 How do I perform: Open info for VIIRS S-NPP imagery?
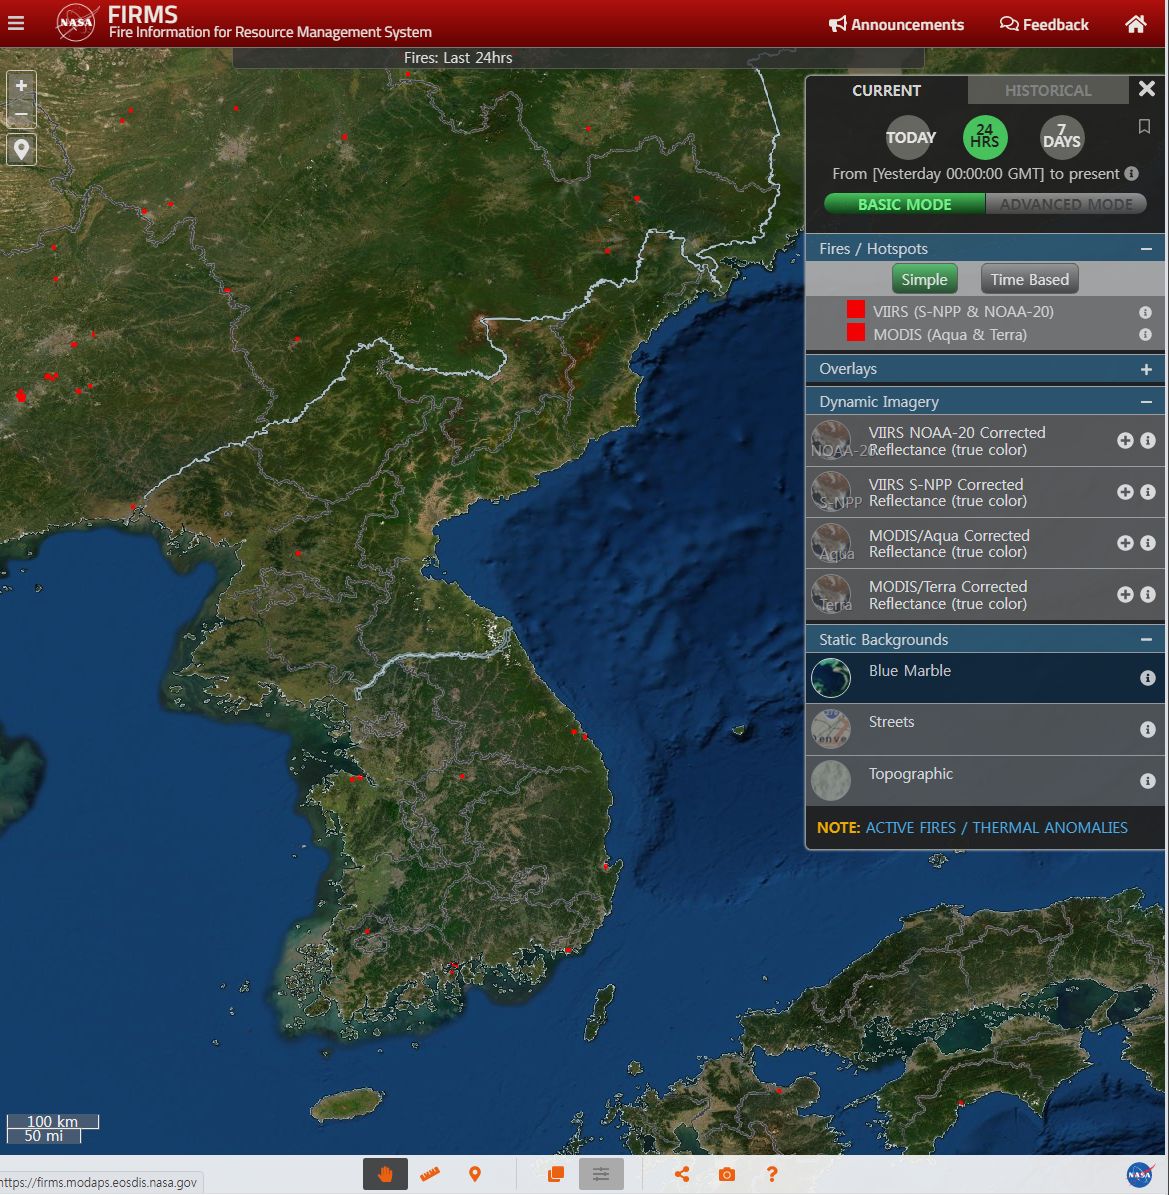point(1148,492)
